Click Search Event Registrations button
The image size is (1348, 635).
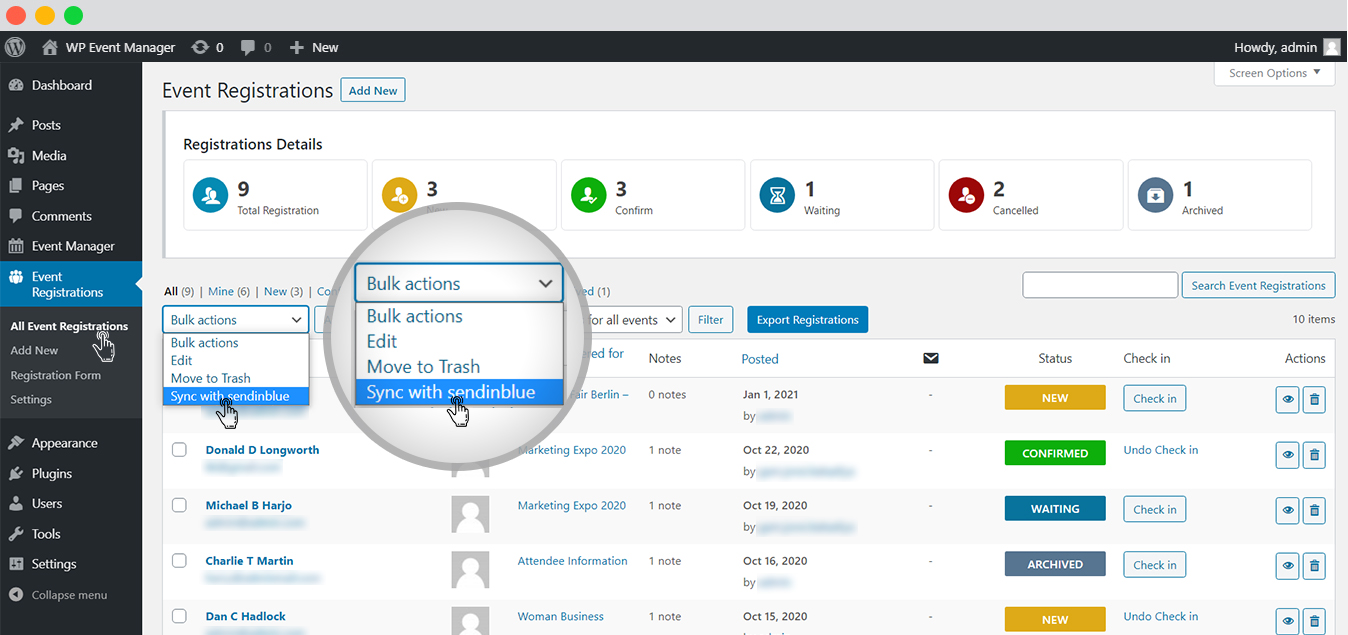(x=1258, y=285)
